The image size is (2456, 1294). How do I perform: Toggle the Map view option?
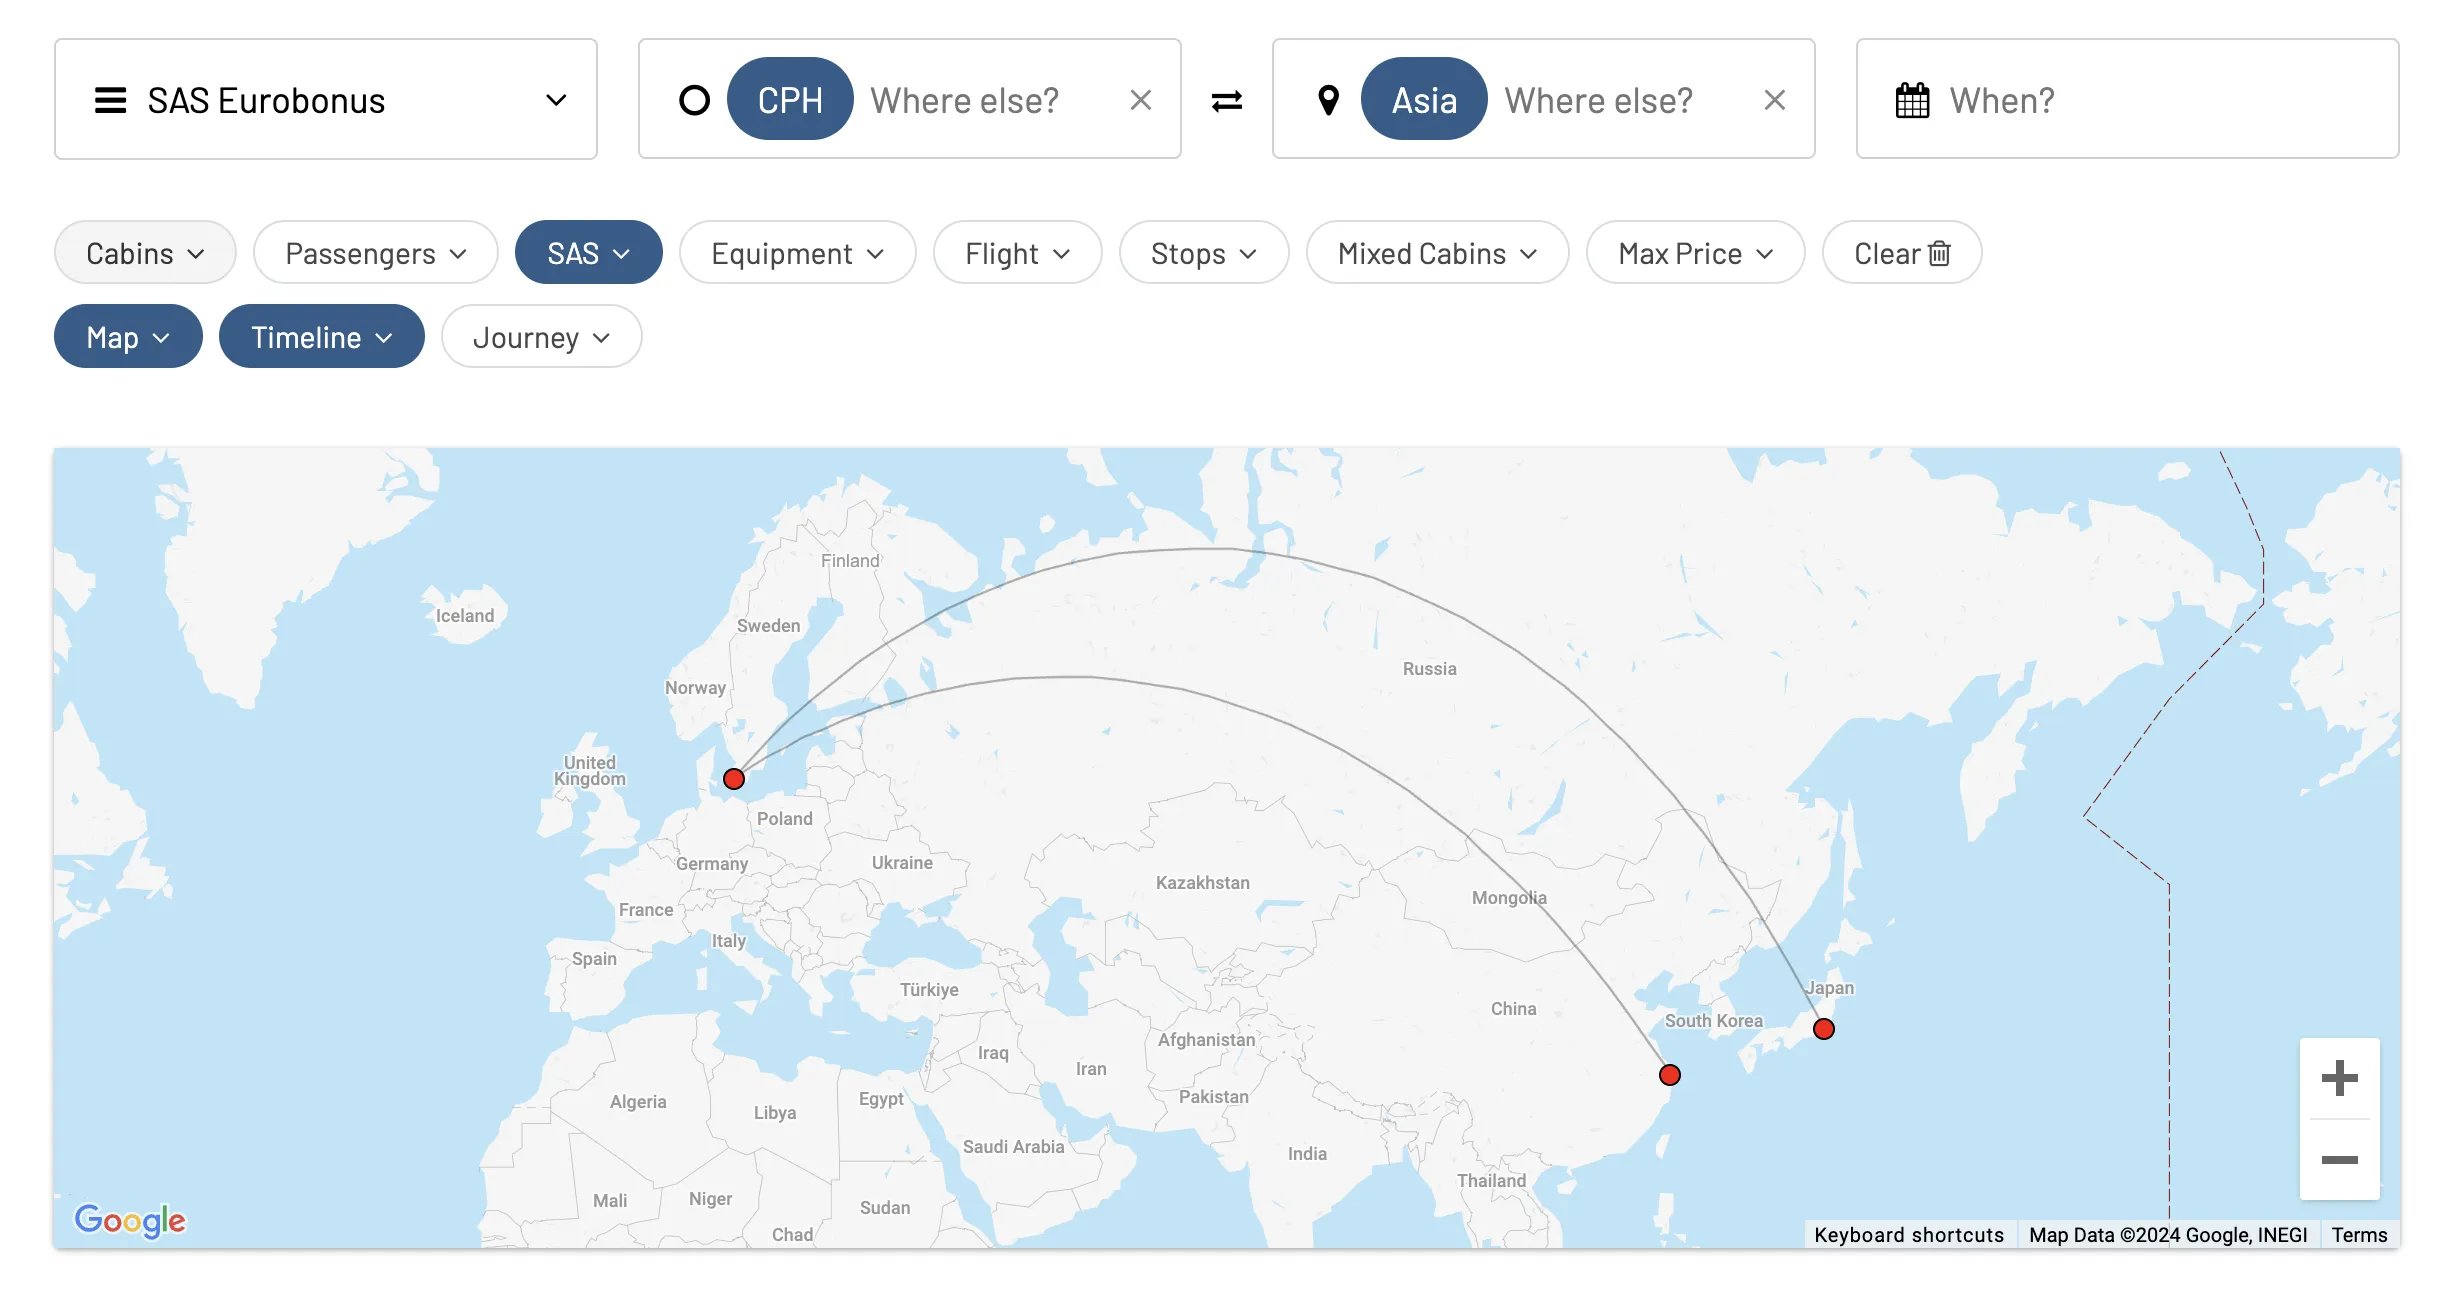click(128, 337)
